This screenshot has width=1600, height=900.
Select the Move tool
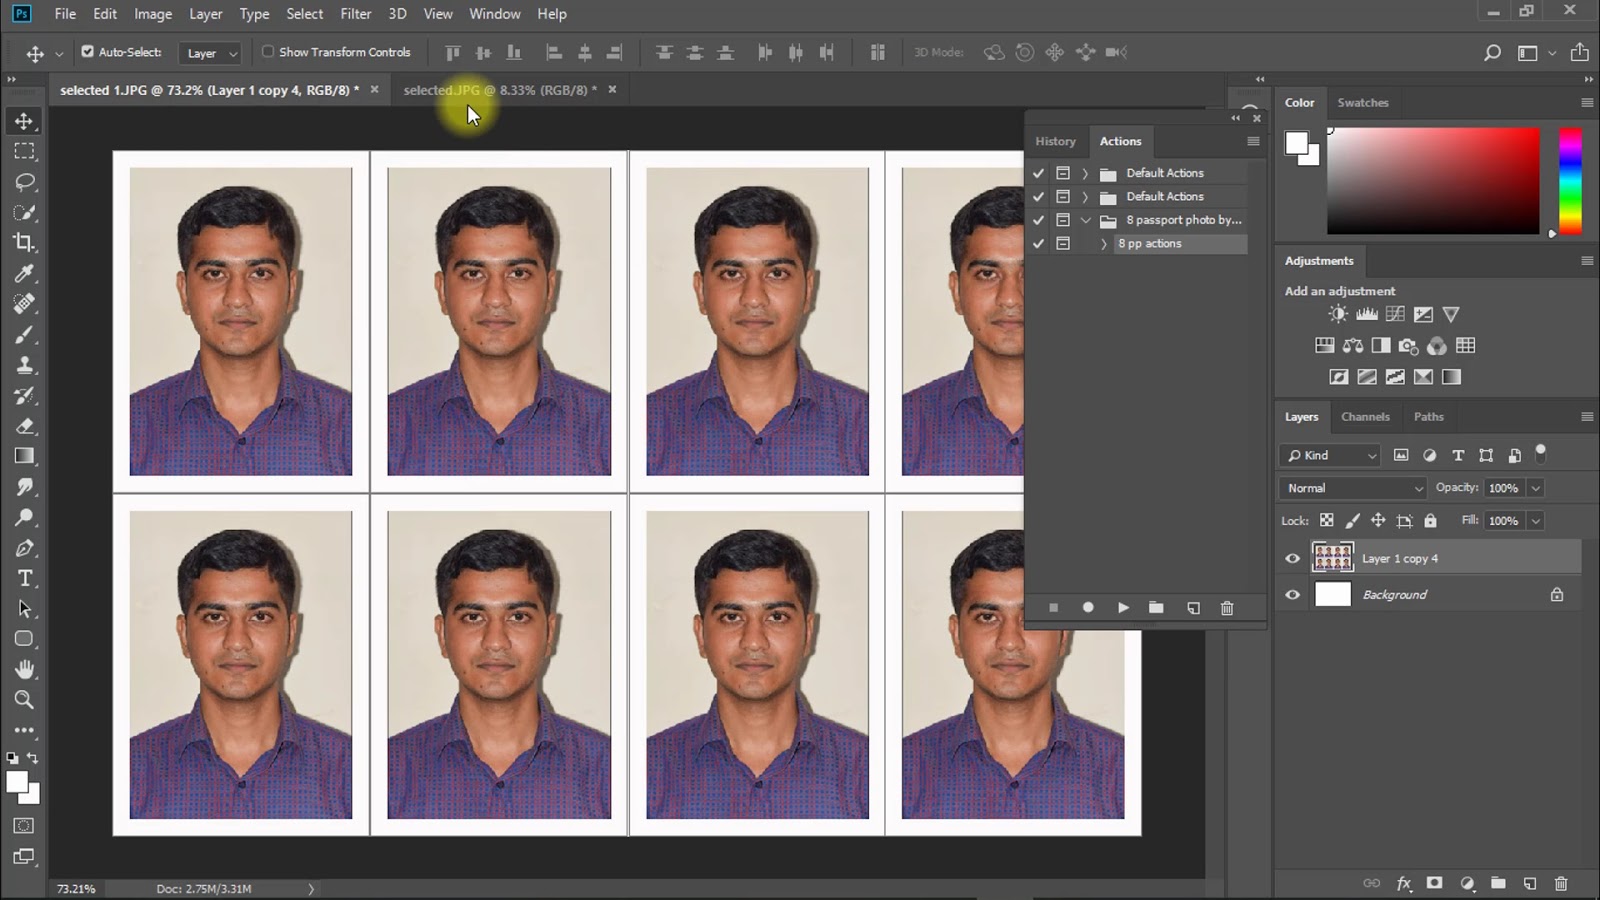24,120
